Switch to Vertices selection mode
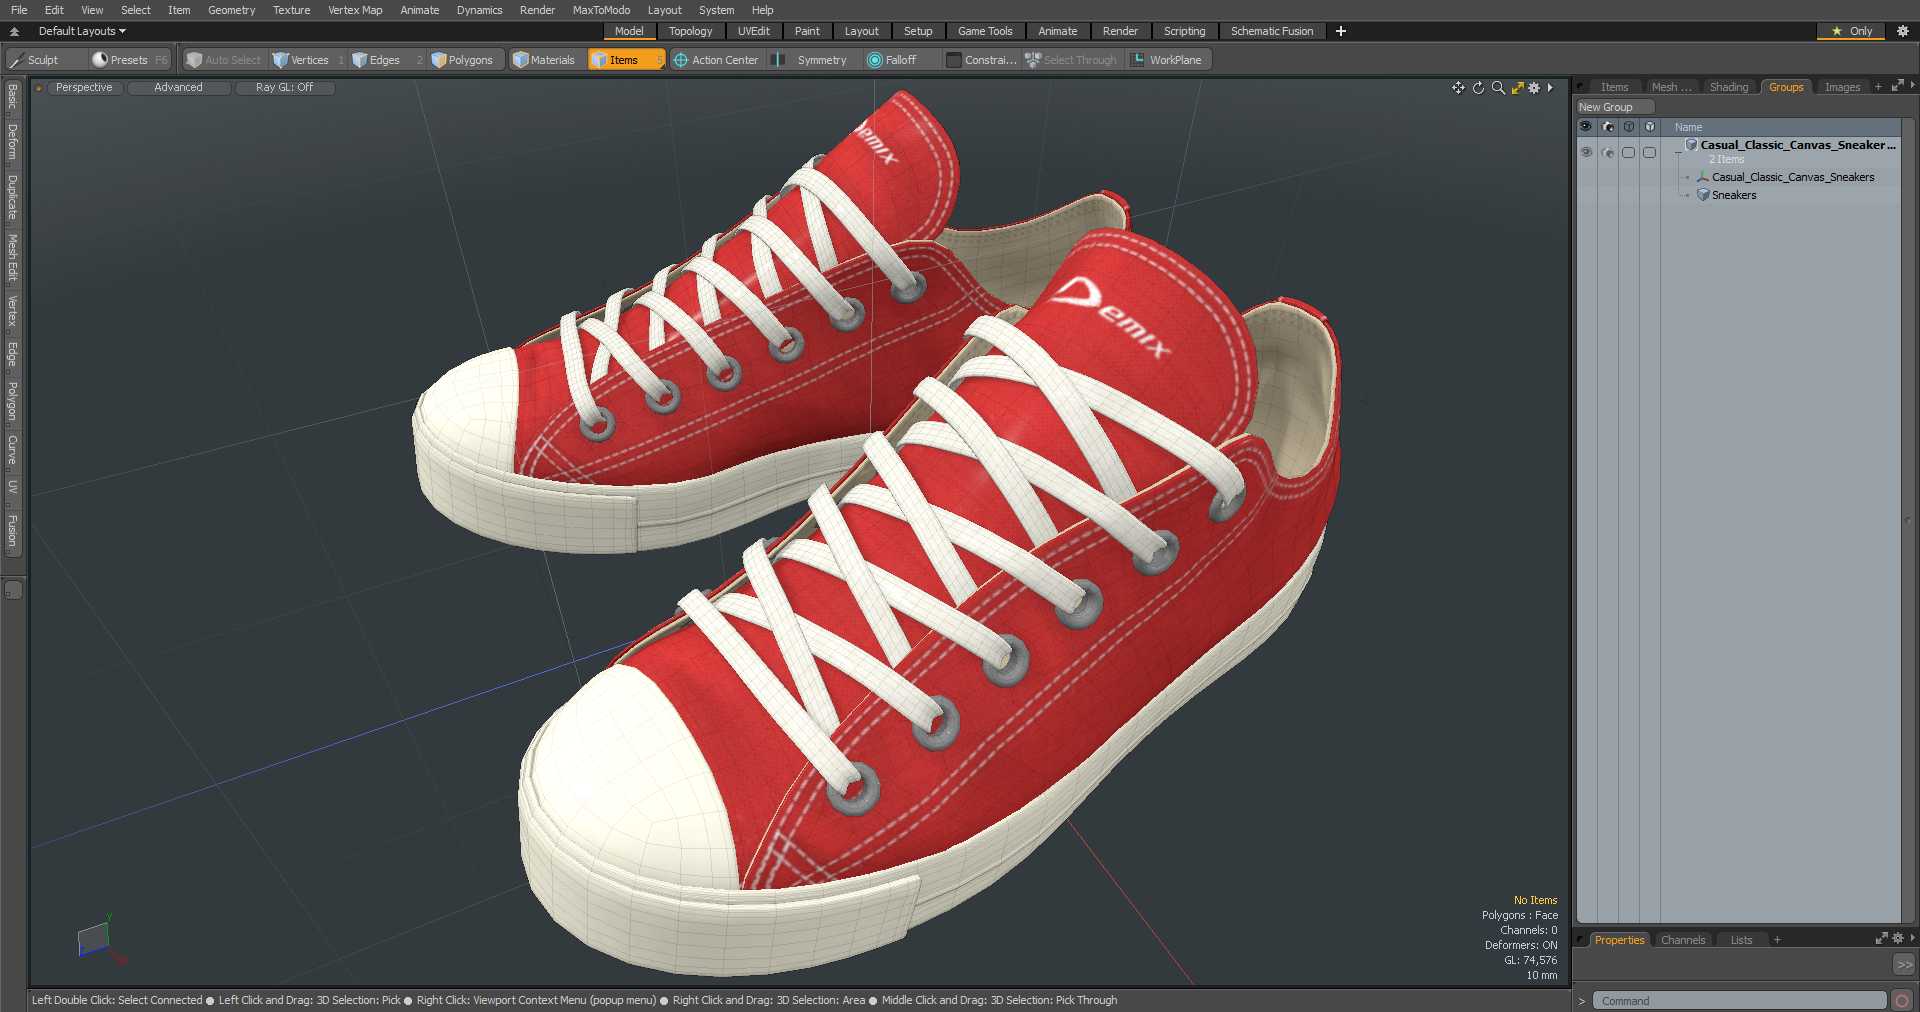Image resolution: width=1920 pixels, height=1012 pixels. (x=307, y=60)
